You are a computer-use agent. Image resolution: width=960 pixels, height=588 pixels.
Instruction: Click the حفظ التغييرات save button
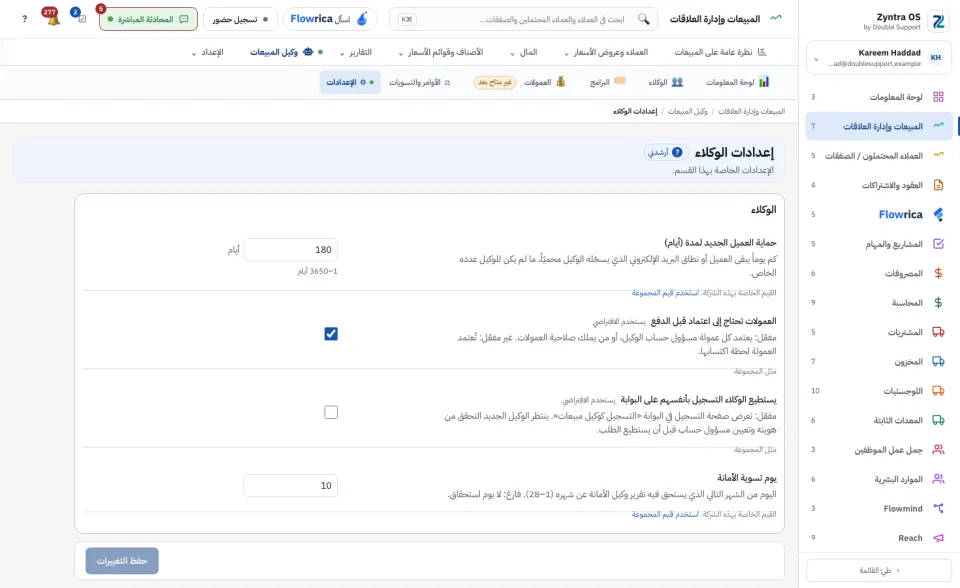pyautogui.click(x=122, y=561)
